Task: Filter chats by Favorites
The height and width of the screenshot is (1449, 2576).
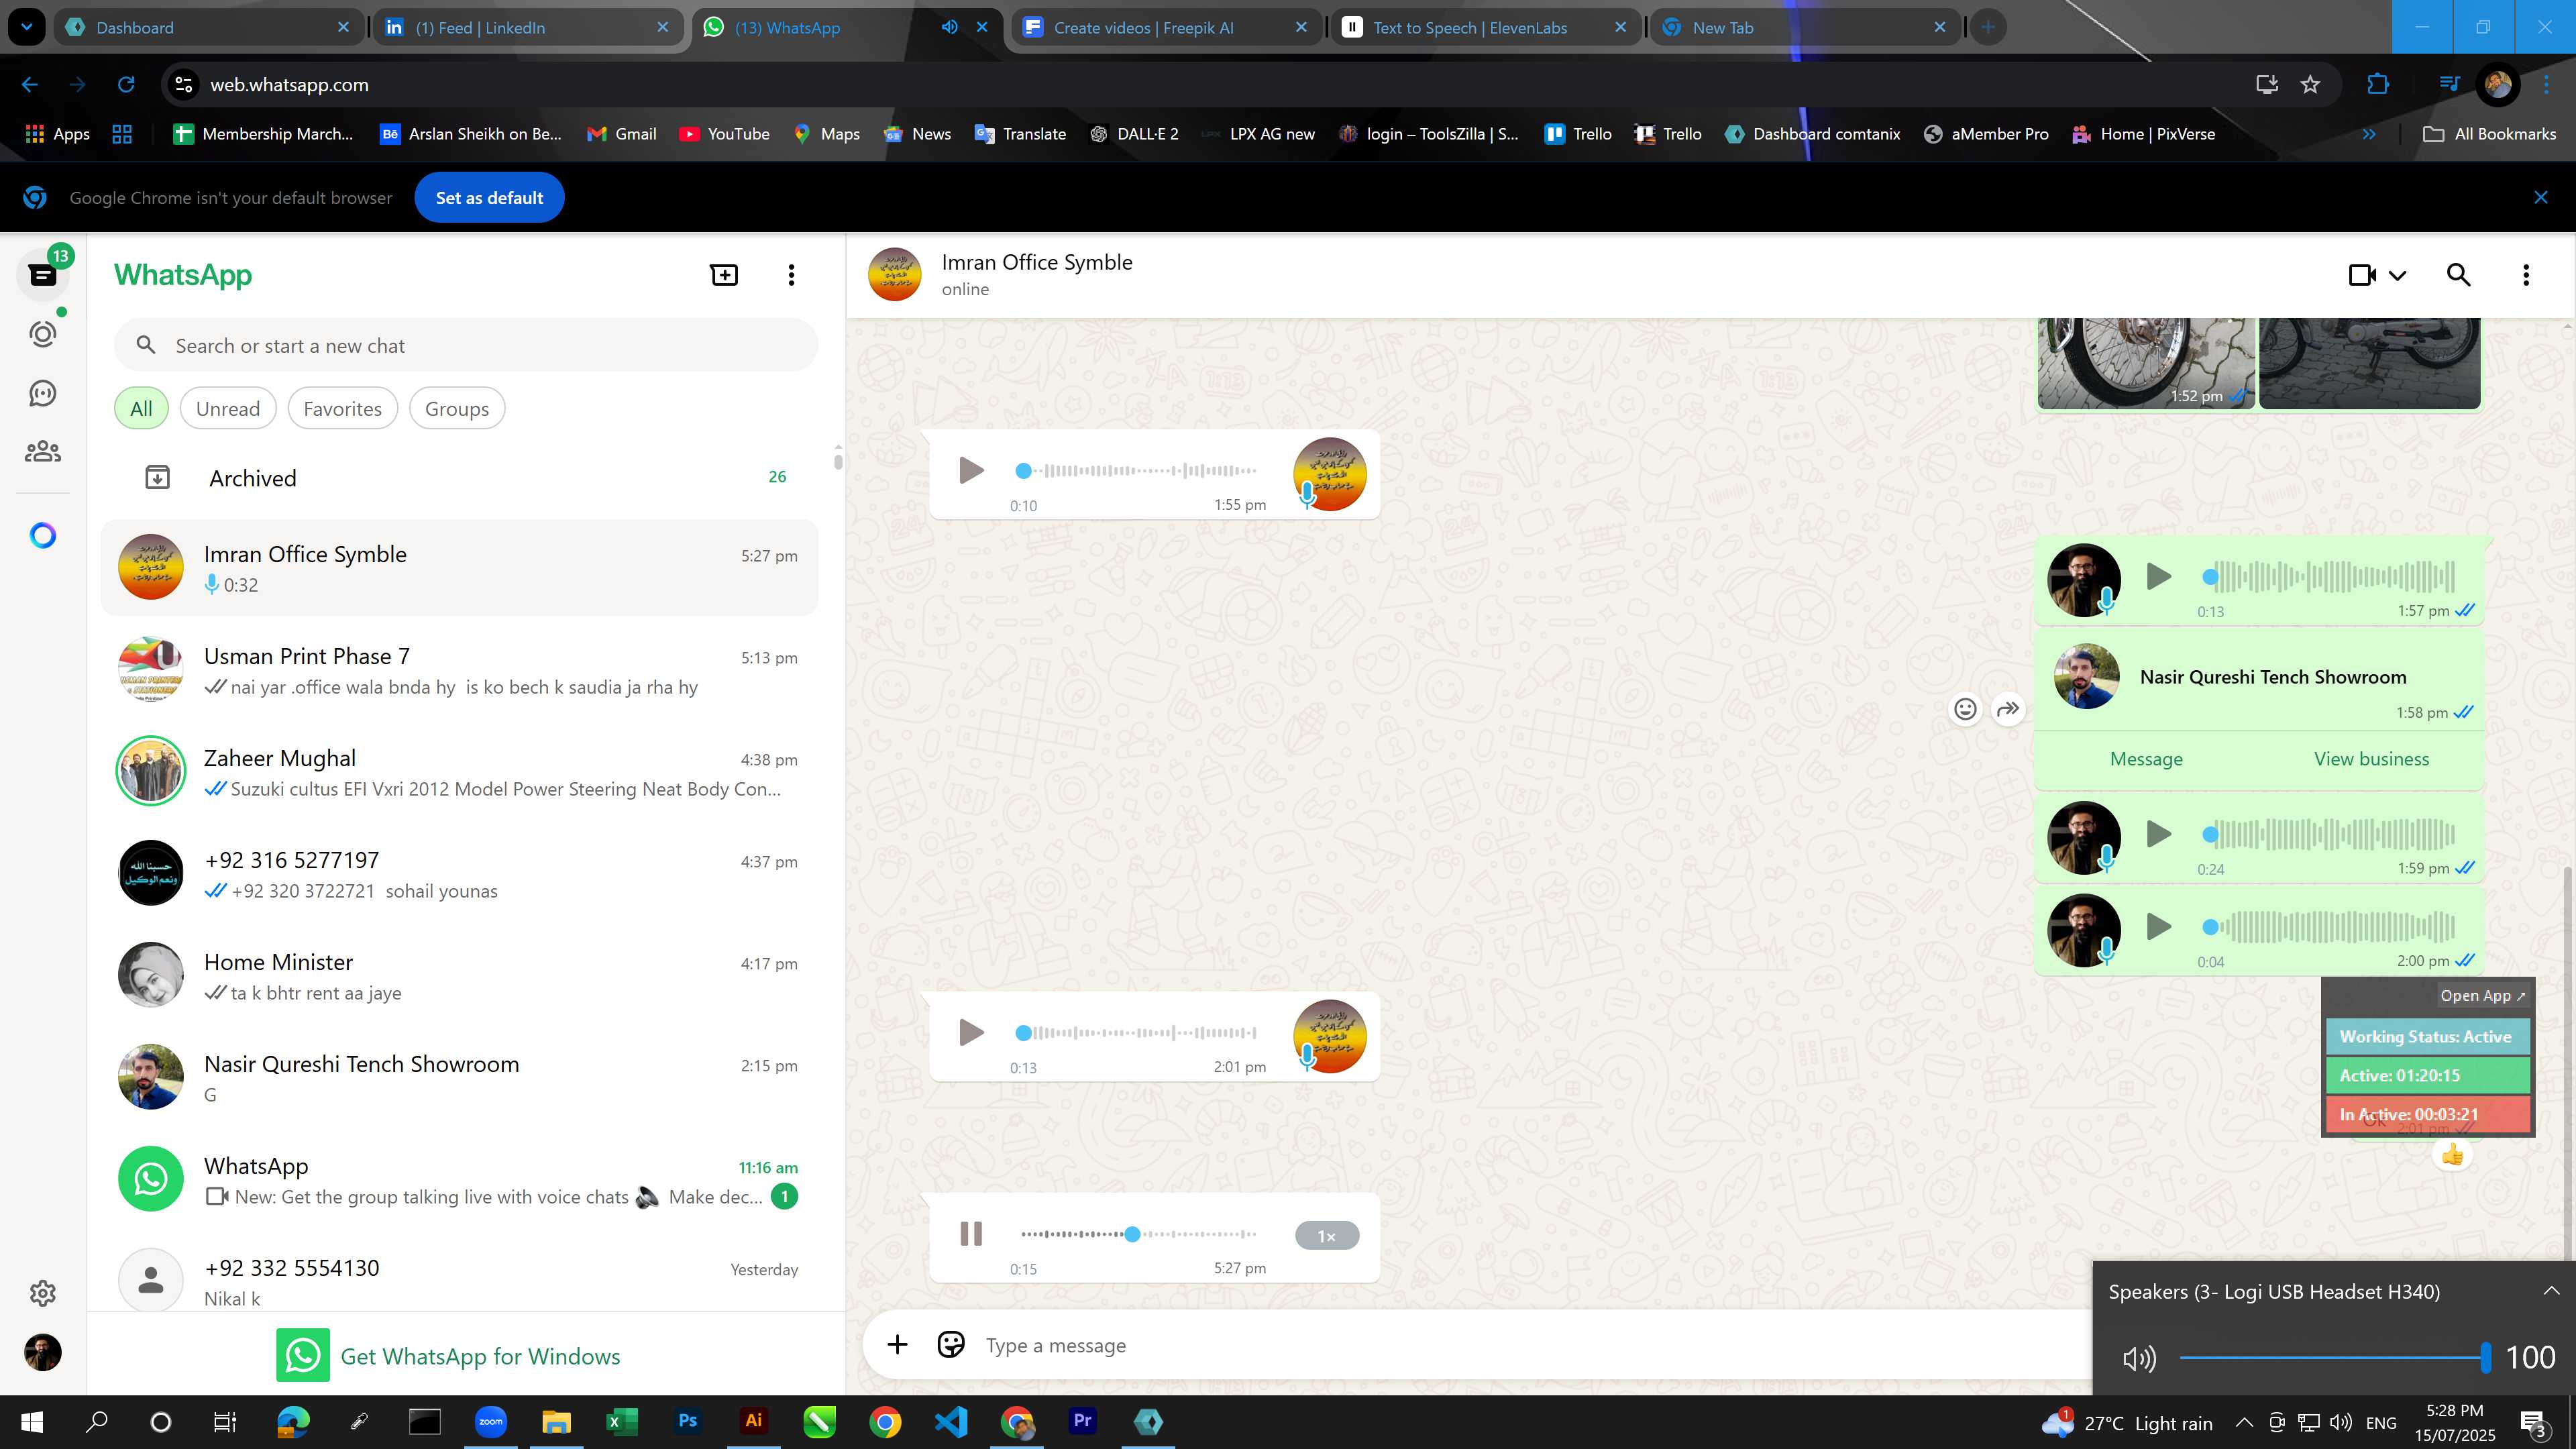Action: [x=342, y=408]
